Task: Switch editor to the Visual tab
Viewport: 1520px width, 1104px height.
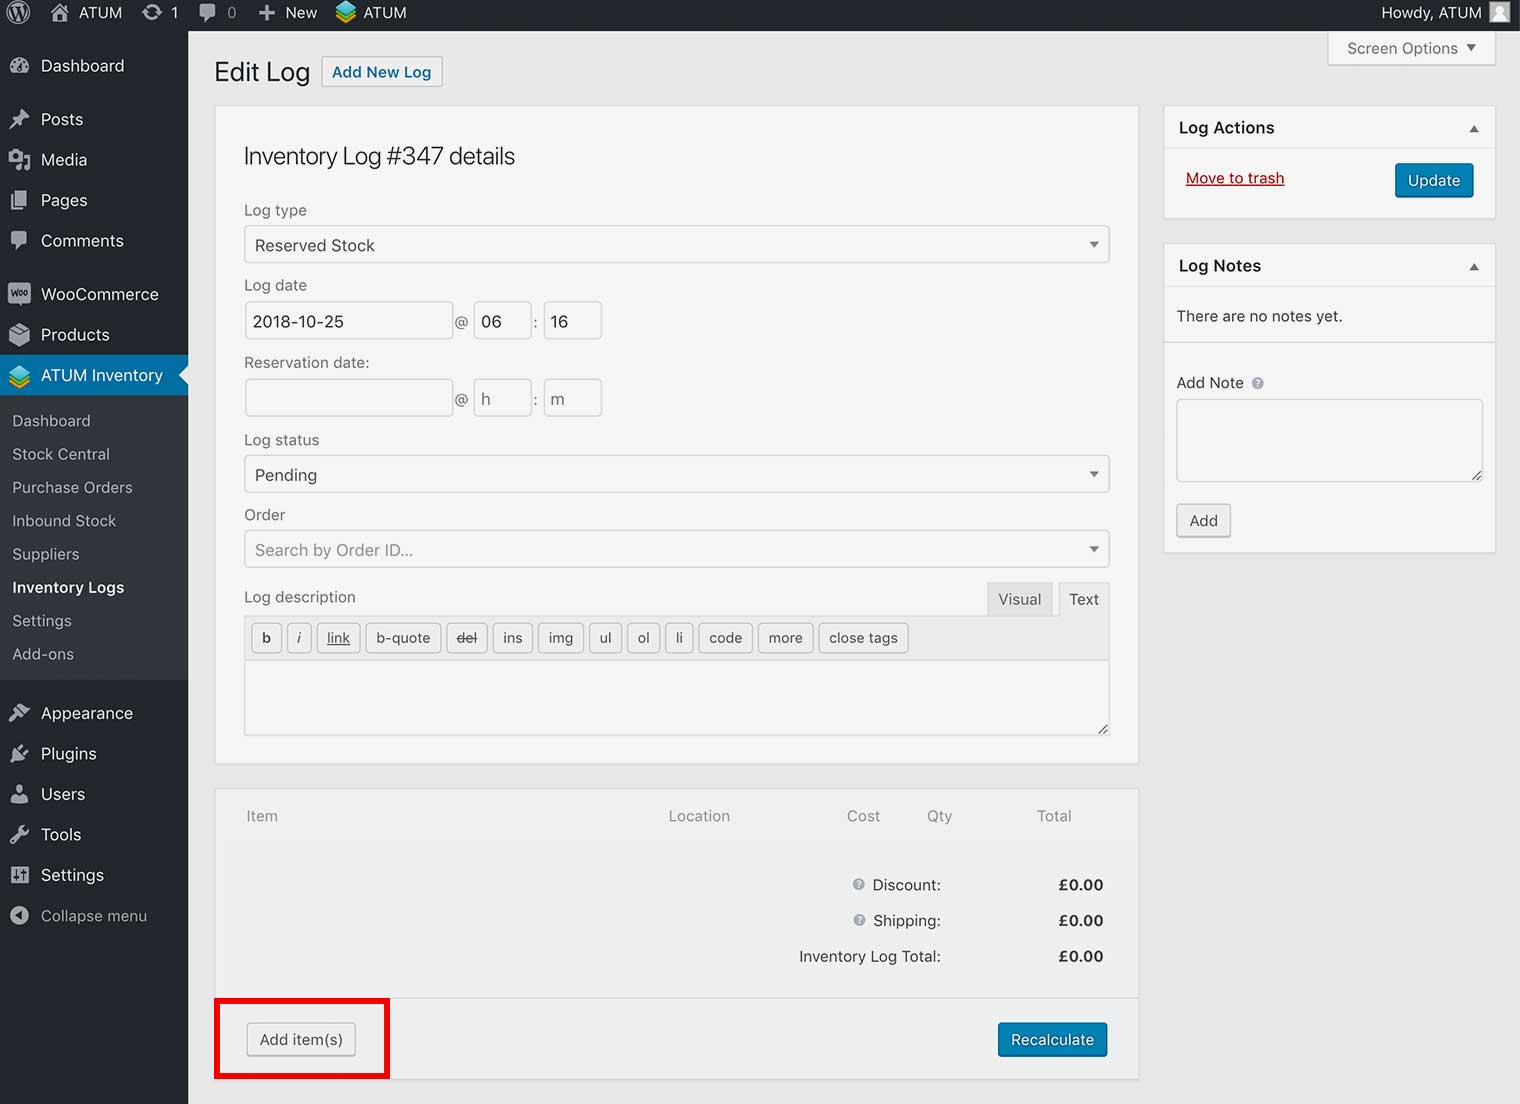Action: click(x=1019, y=599)
